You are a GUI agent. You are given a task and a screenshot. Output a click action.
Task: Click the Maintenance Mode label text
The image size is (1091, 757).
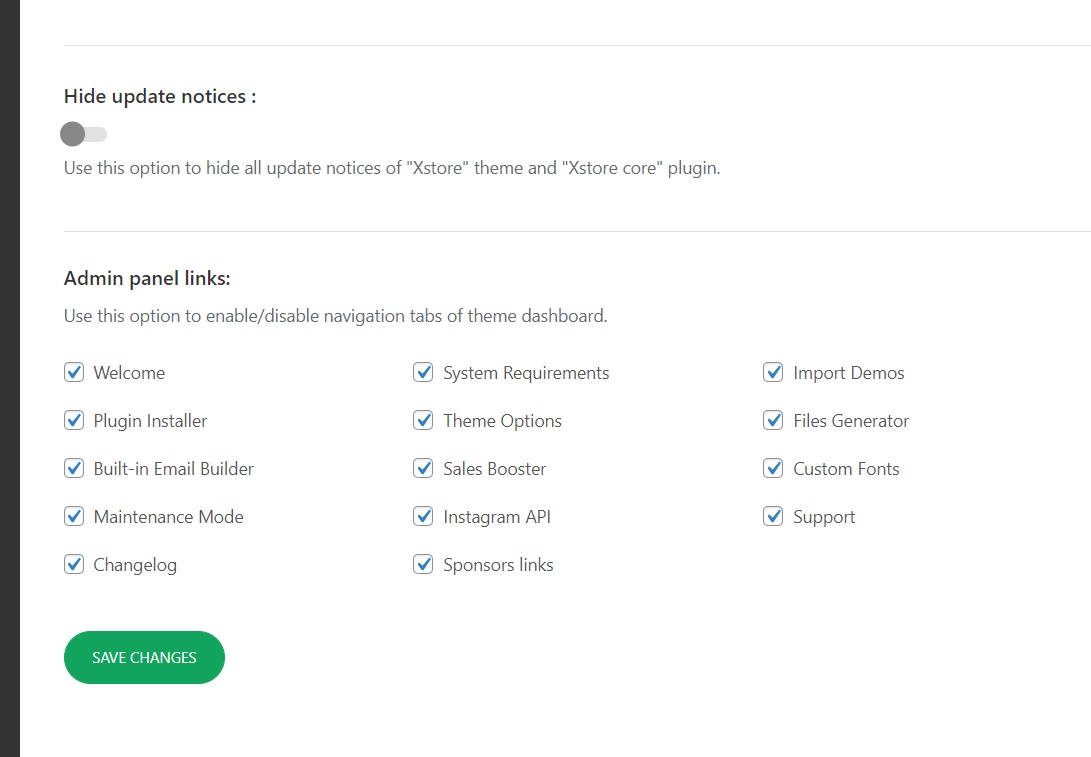[168, 517]
